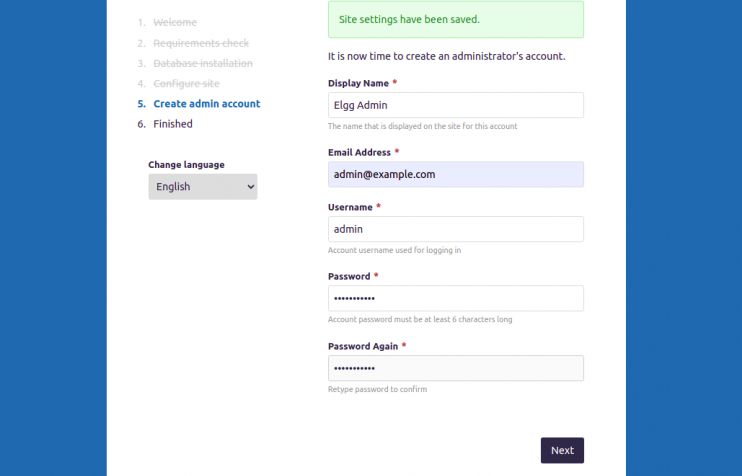742x476 pixels.
Task: Focus the Password Again field
Action: [x=455, y=368]
